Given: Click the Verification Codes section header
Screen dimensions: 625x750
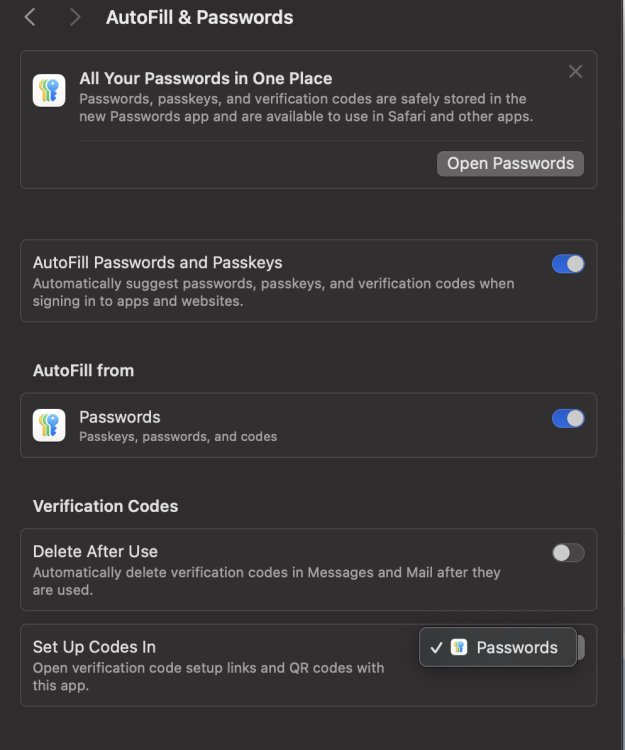Looking at the screenshot, I should [105, 506].
